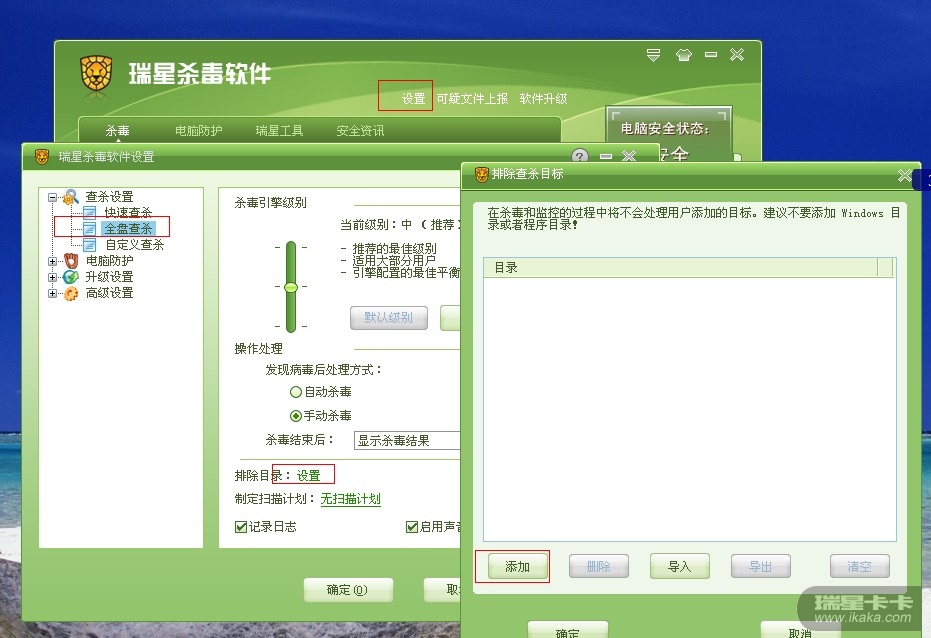Viewport: 931px width, 638px height.
Task: Open the main window dropdown menu icon
Action: click(653, 55)
